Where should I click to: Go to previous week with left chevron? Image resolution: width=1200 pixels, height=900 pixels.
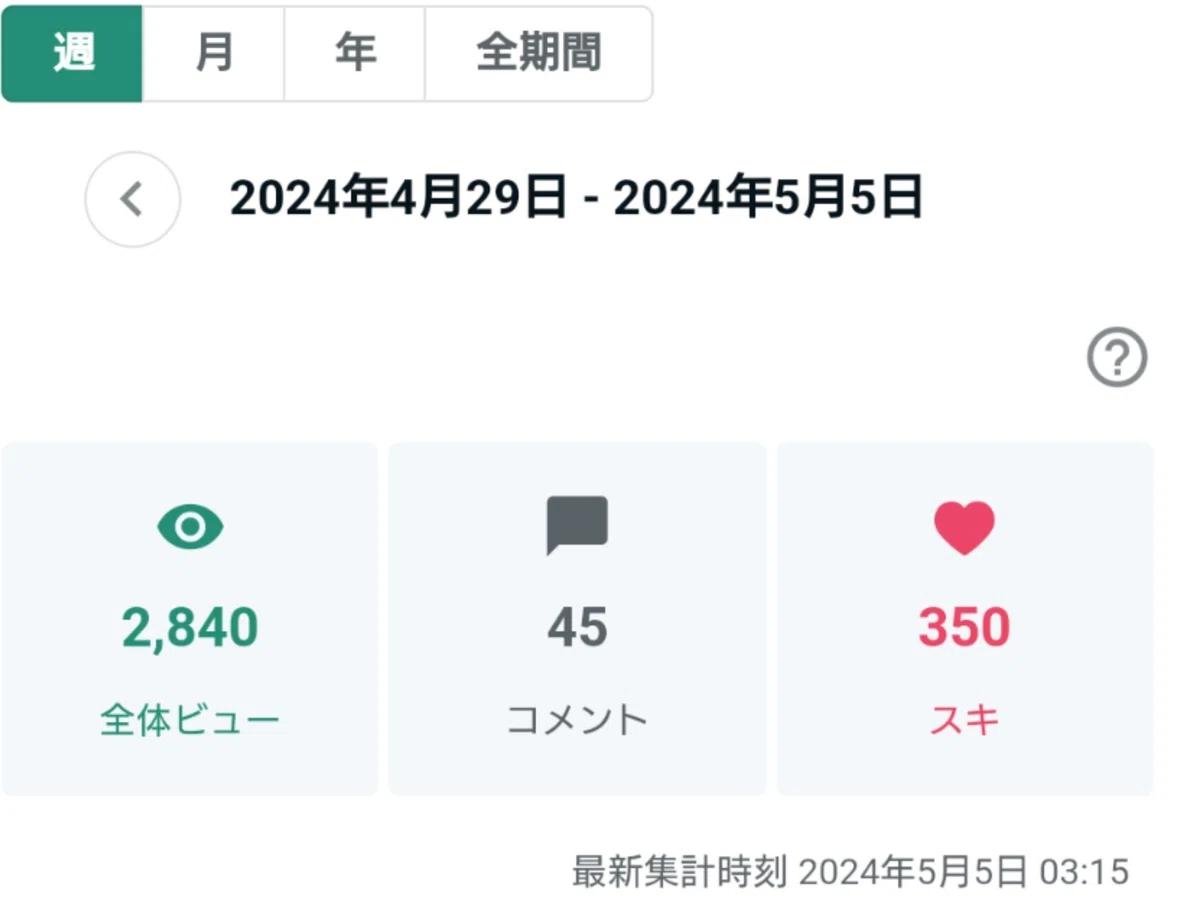pos(132,199)
